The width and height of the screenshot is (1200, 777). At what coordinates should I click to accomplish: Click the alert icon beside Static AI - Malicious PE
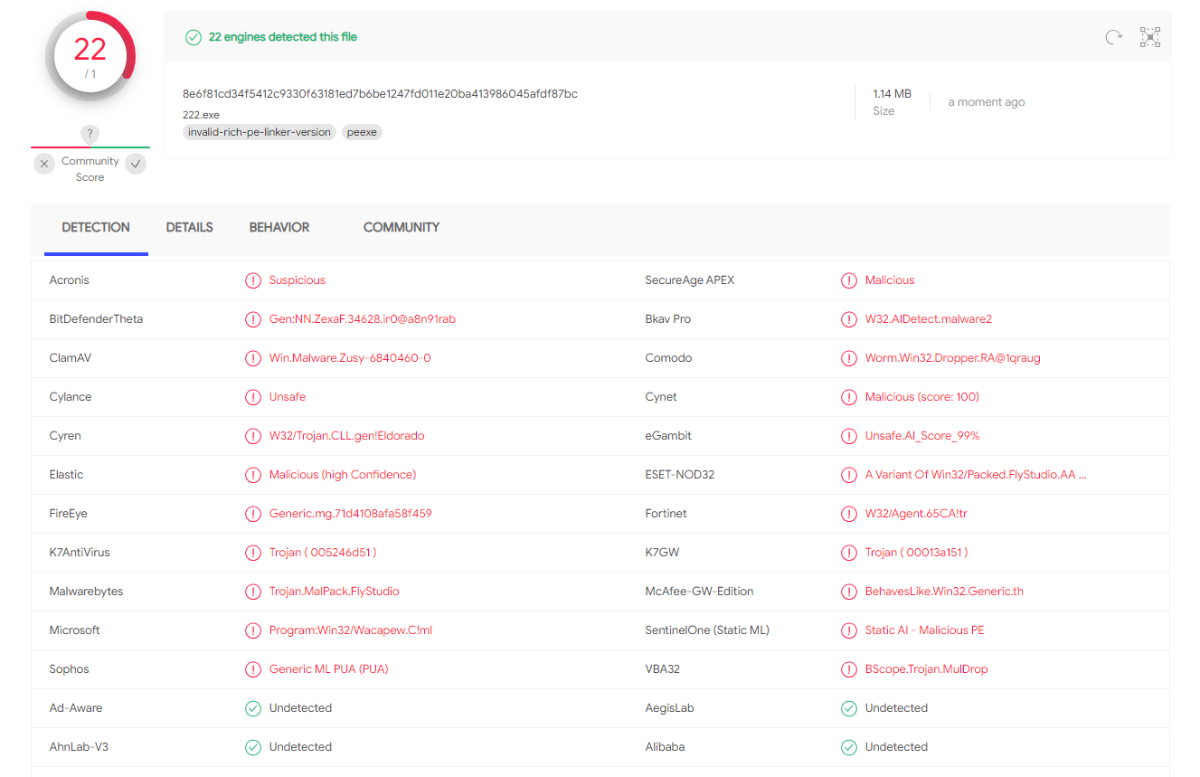click(849, 631)
